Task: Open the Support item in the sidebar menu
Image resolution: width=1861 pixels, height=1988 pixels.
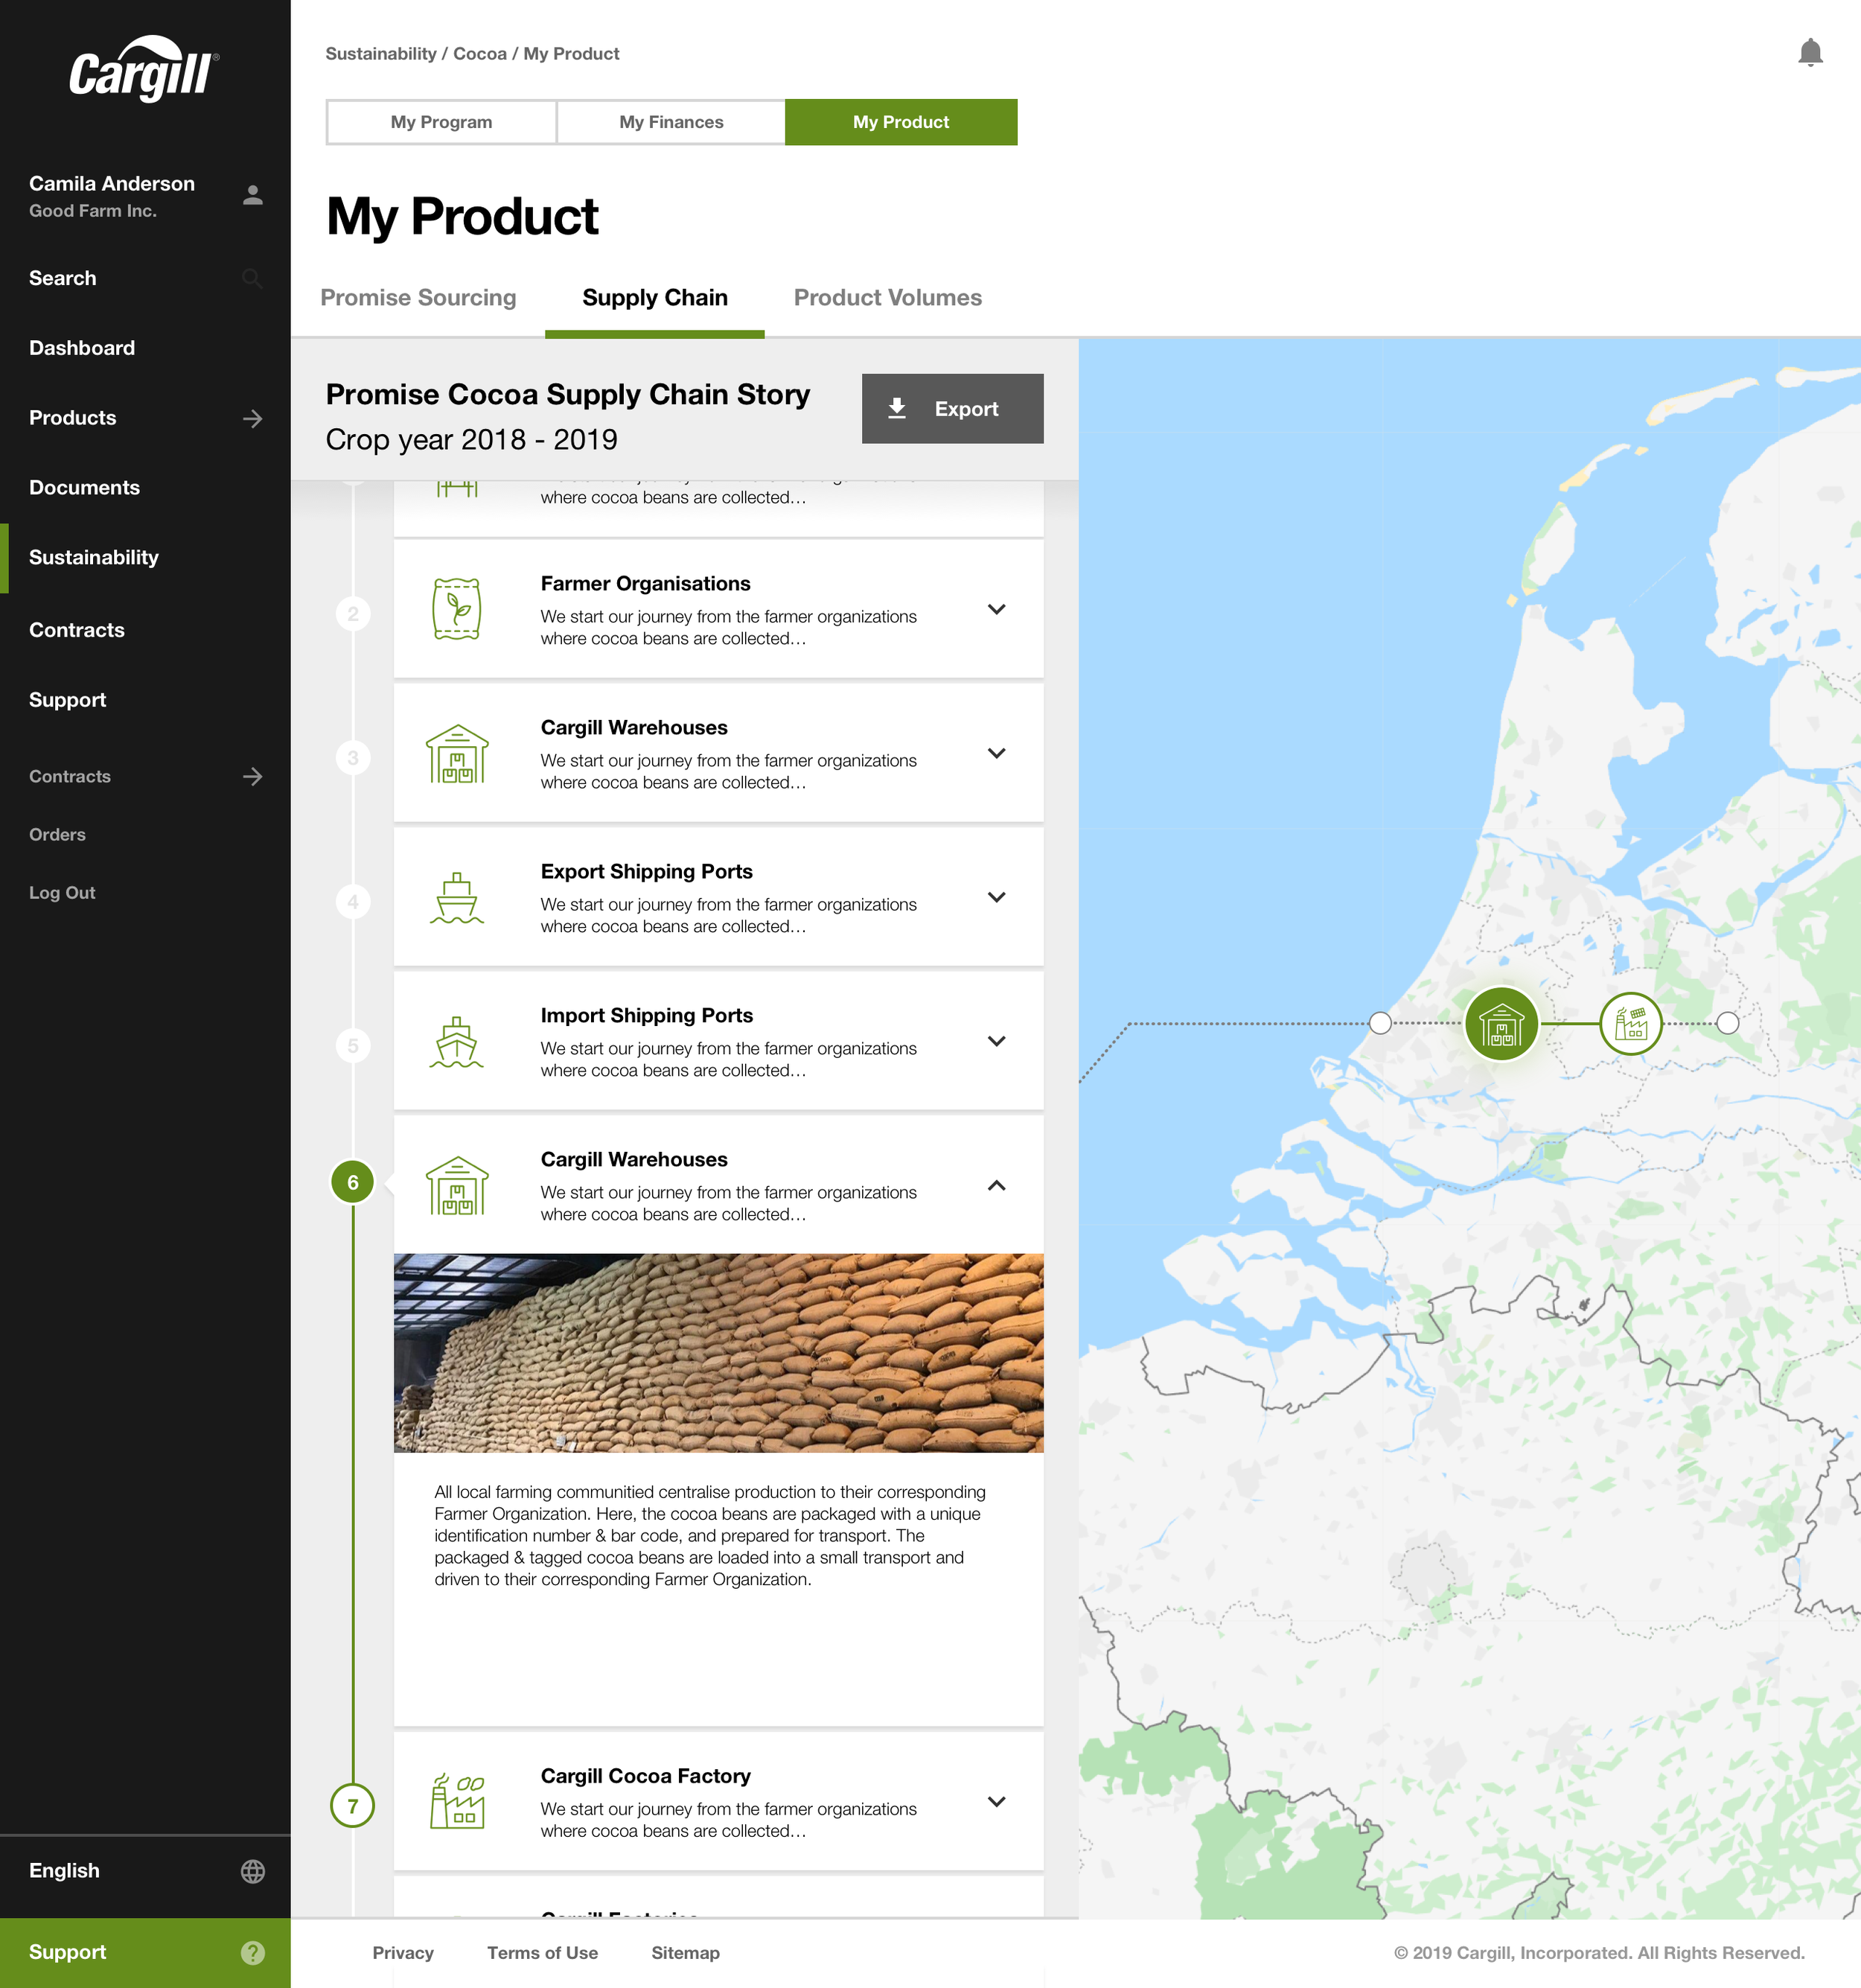Action: pos(67,700)
